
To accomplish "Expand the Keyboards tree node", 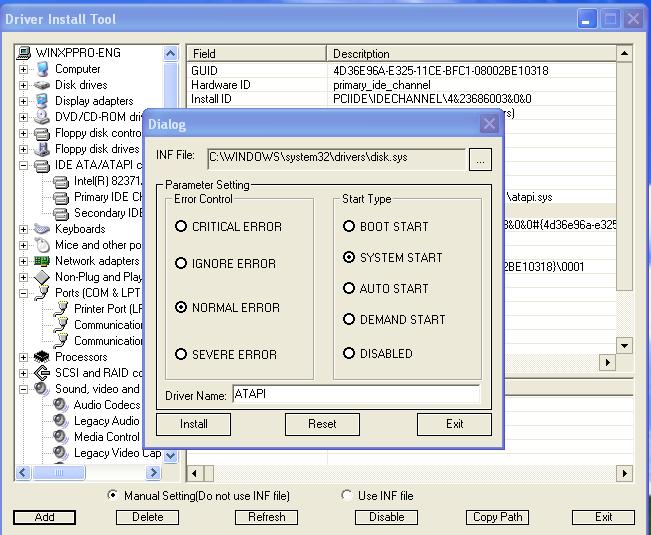I will pos(24,229).
